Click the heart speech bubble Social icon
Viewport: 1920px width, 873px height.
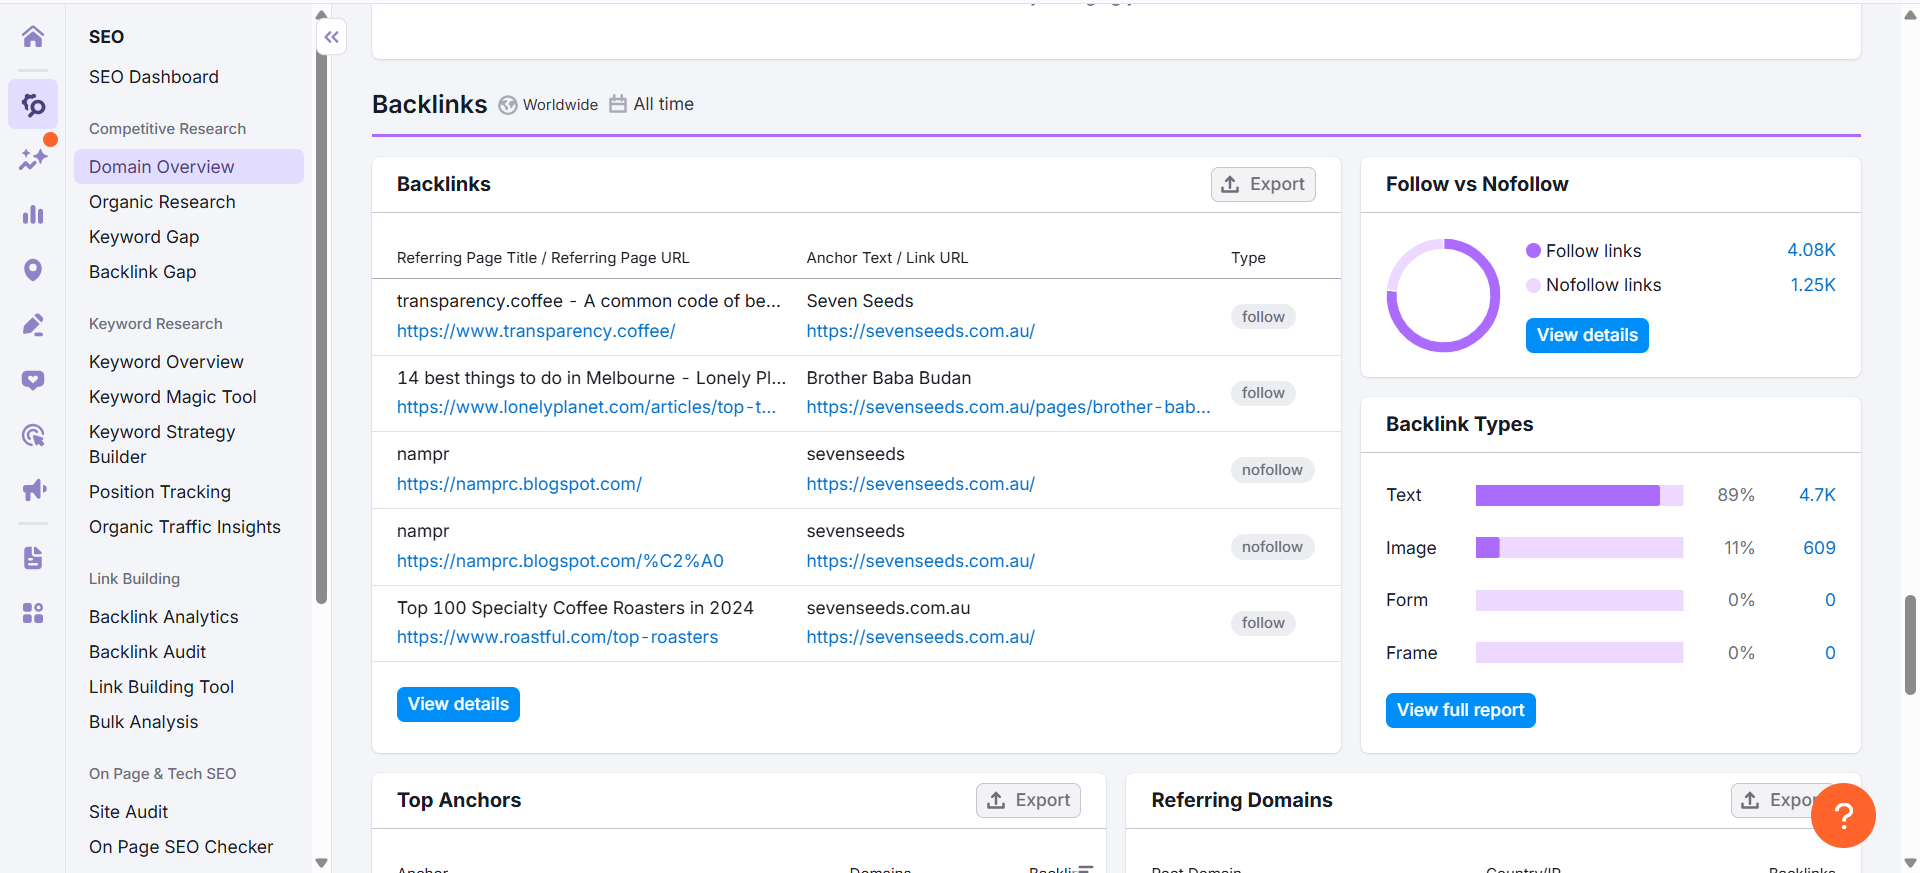[33, 380]
